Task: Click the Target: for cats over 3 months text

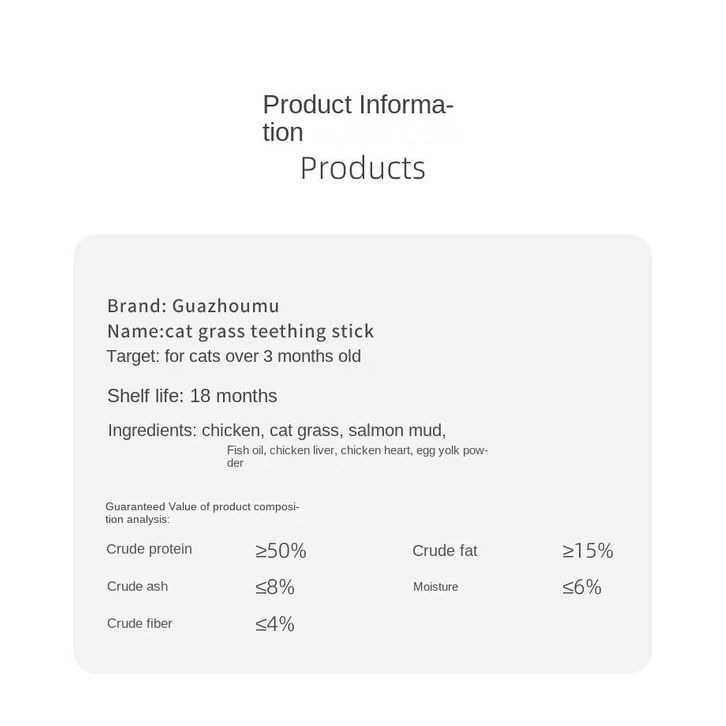Action: point(234,356)
